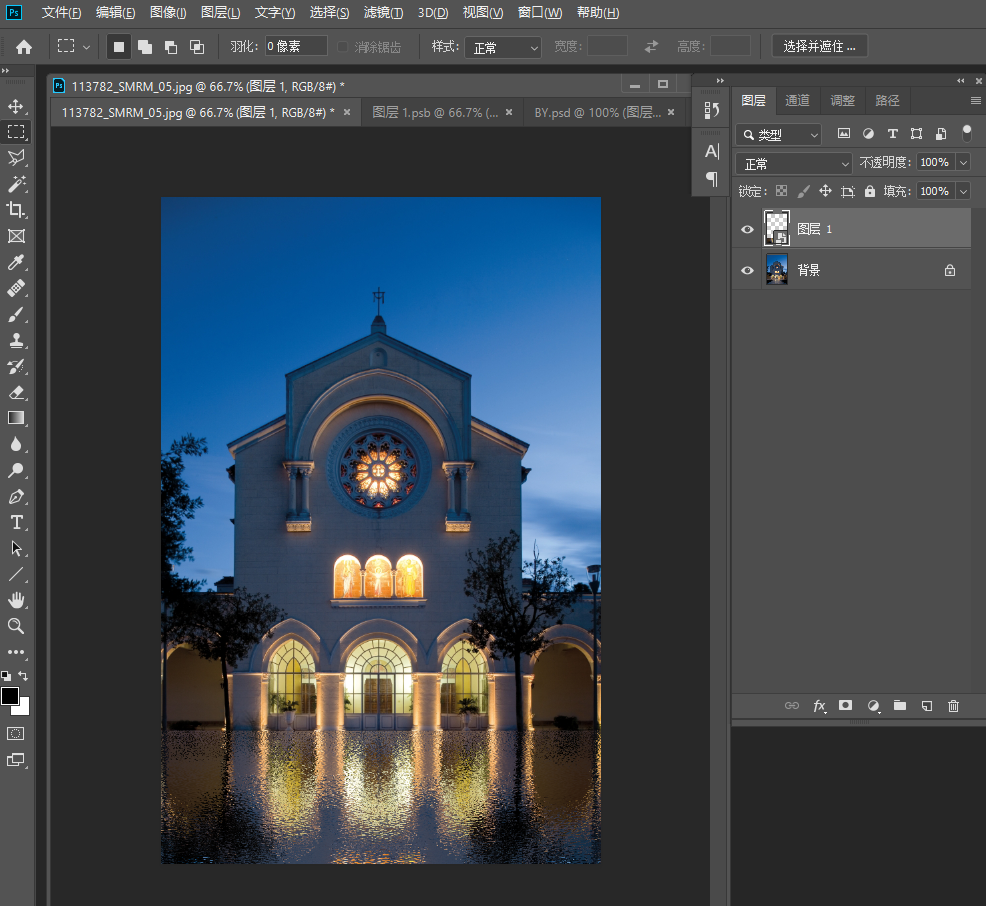Hide the 图层 1 layer
Image resolution: width=986 pixels, height=906 pixels.
tap(747, 229)
